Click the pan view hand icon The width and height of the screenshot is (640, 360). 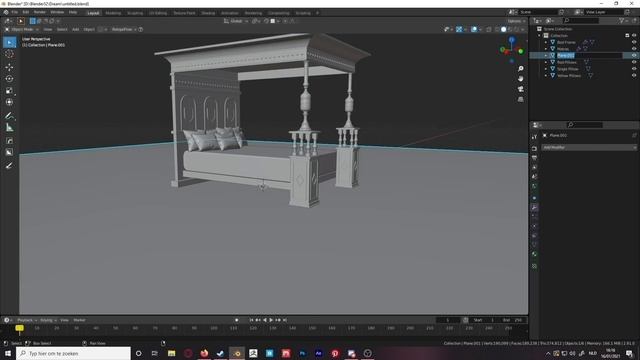coord(520,79)
